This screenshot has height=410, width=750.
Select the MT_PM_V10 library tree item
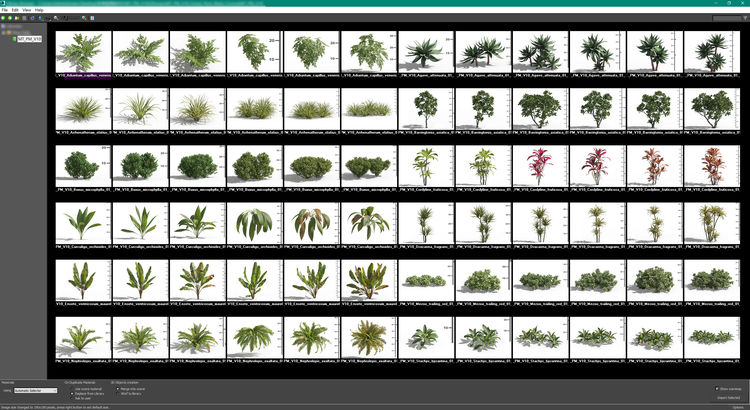coord(30,39)
